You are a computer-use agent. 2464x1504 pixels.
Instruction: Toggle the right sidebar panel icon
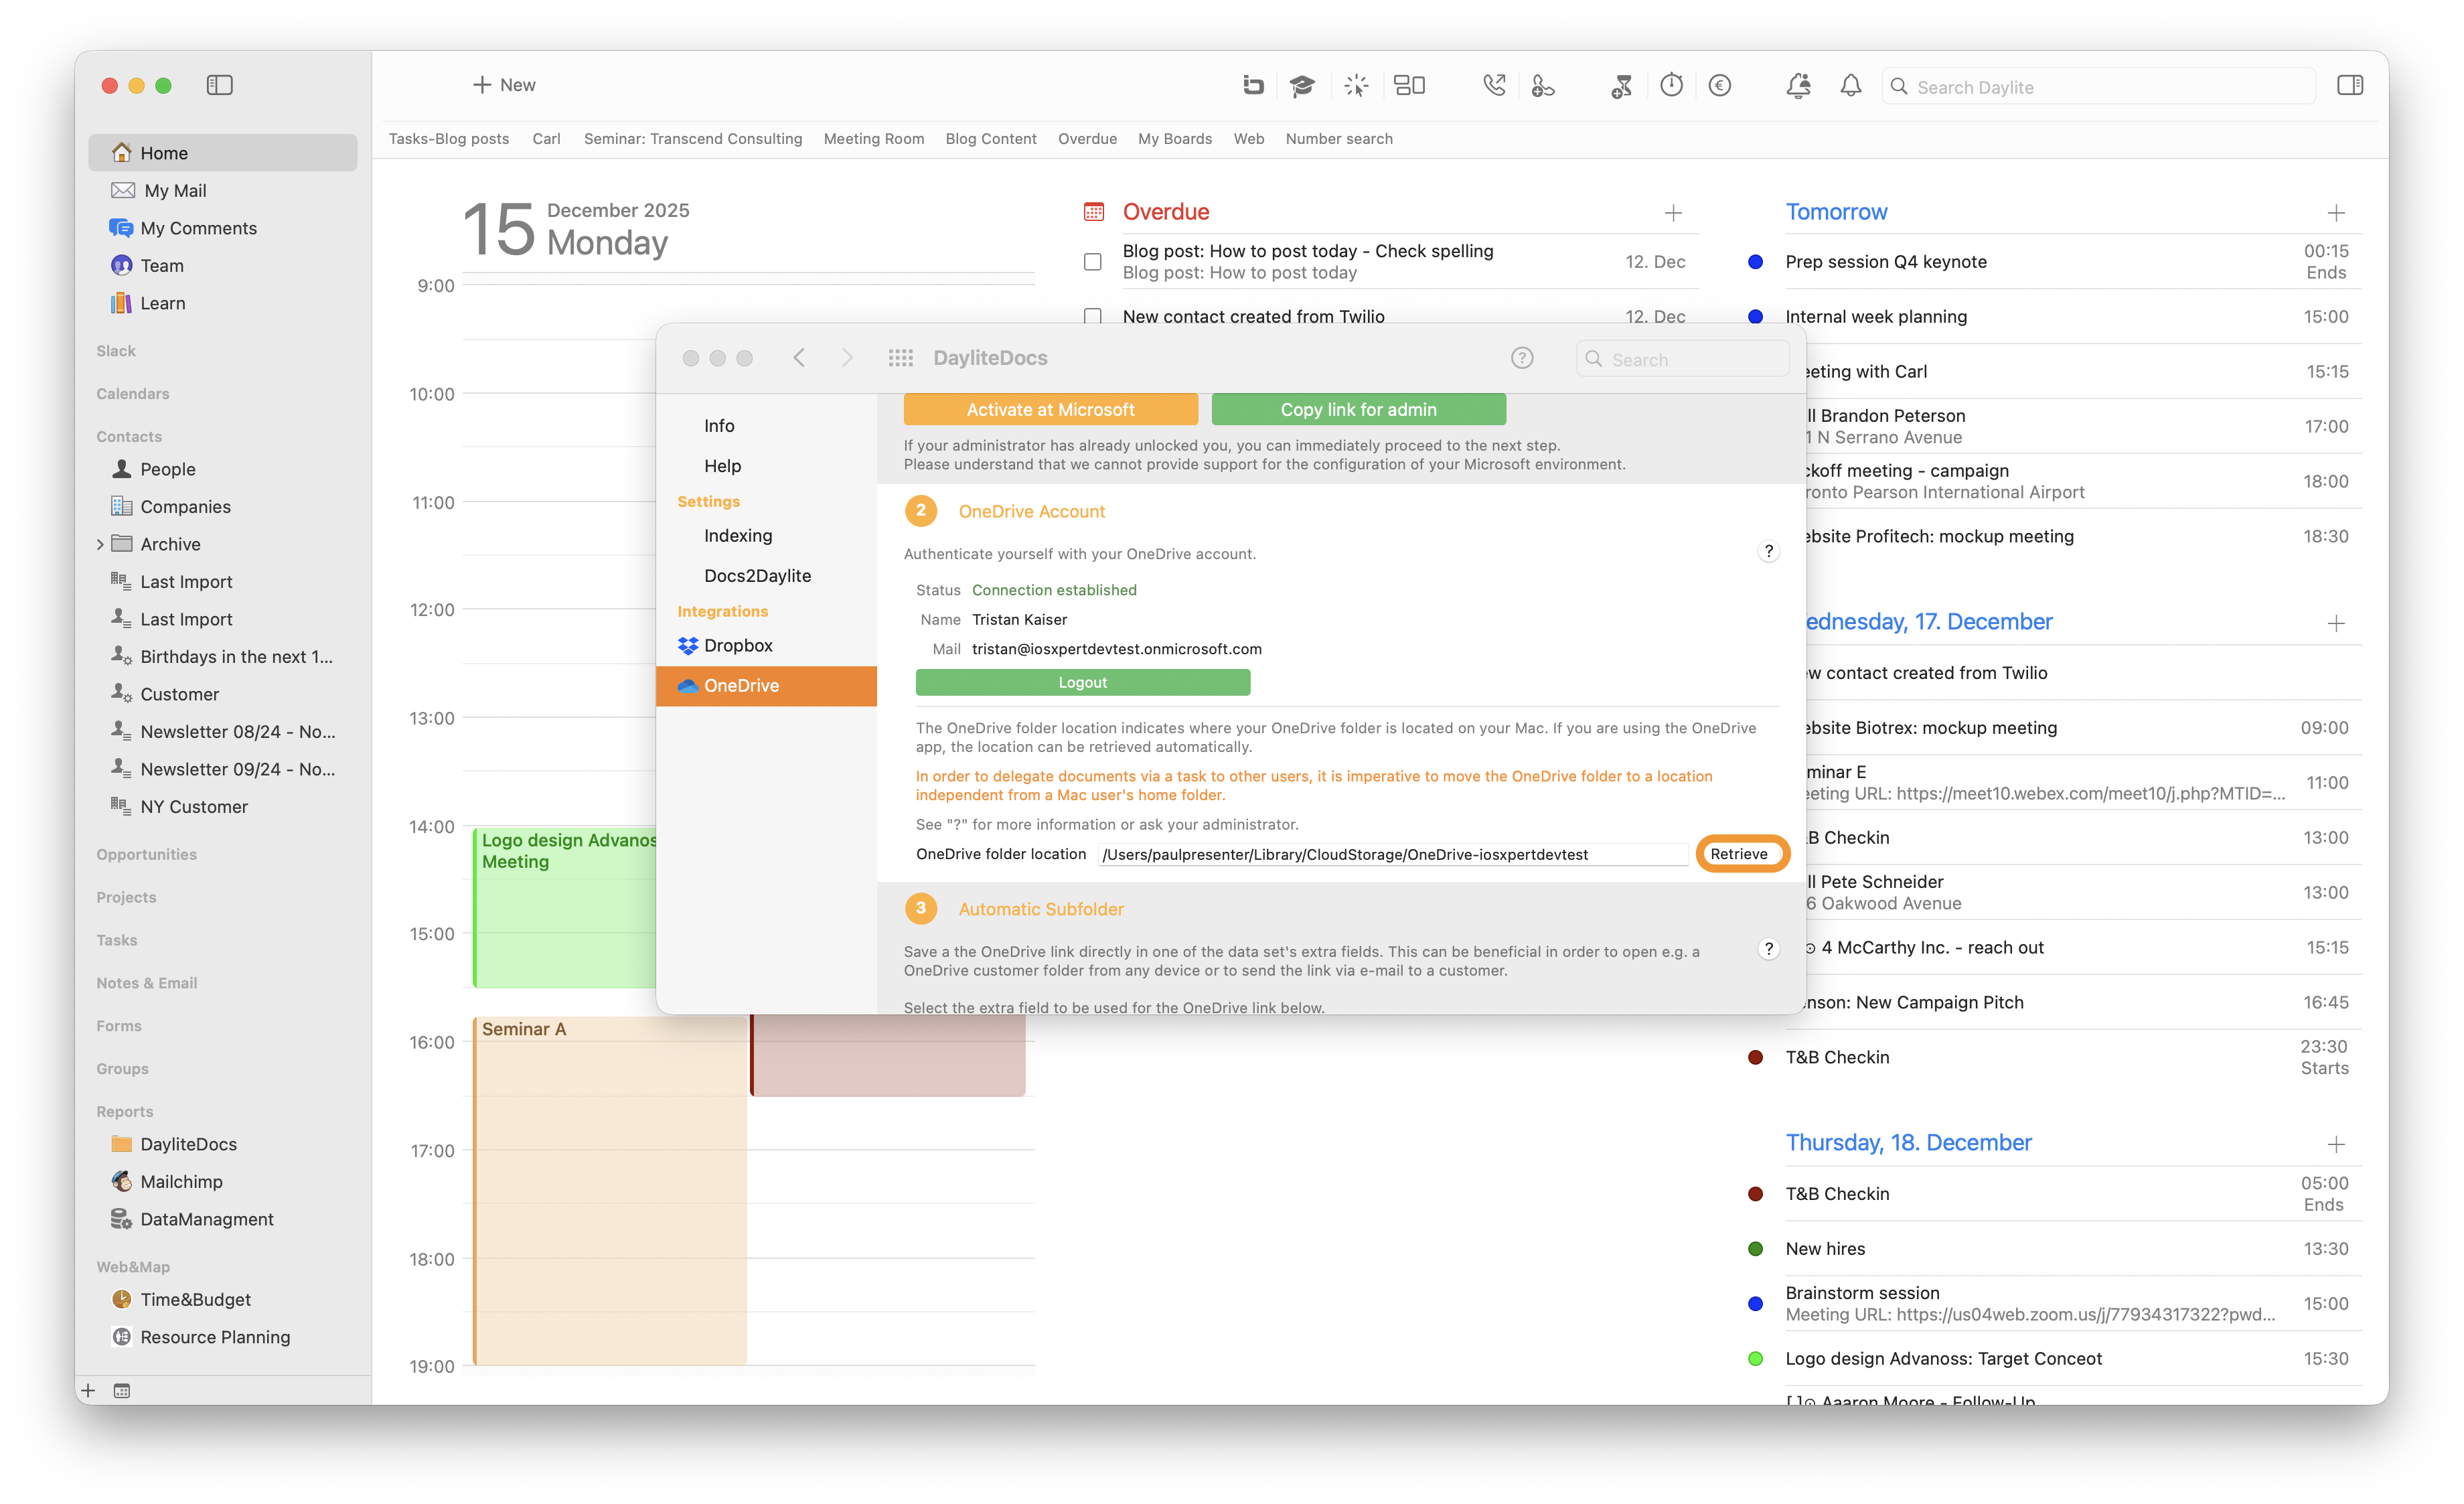click(2350, 85)
